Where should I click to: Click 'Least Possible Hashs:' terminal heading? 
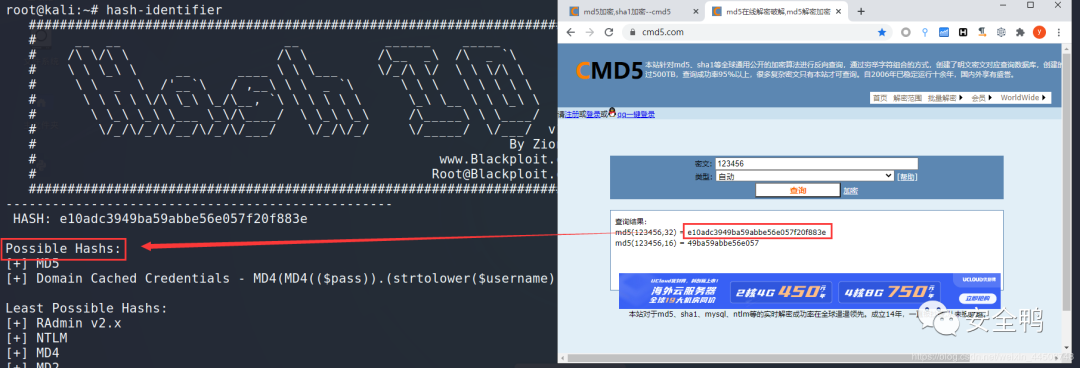(87, 308)
